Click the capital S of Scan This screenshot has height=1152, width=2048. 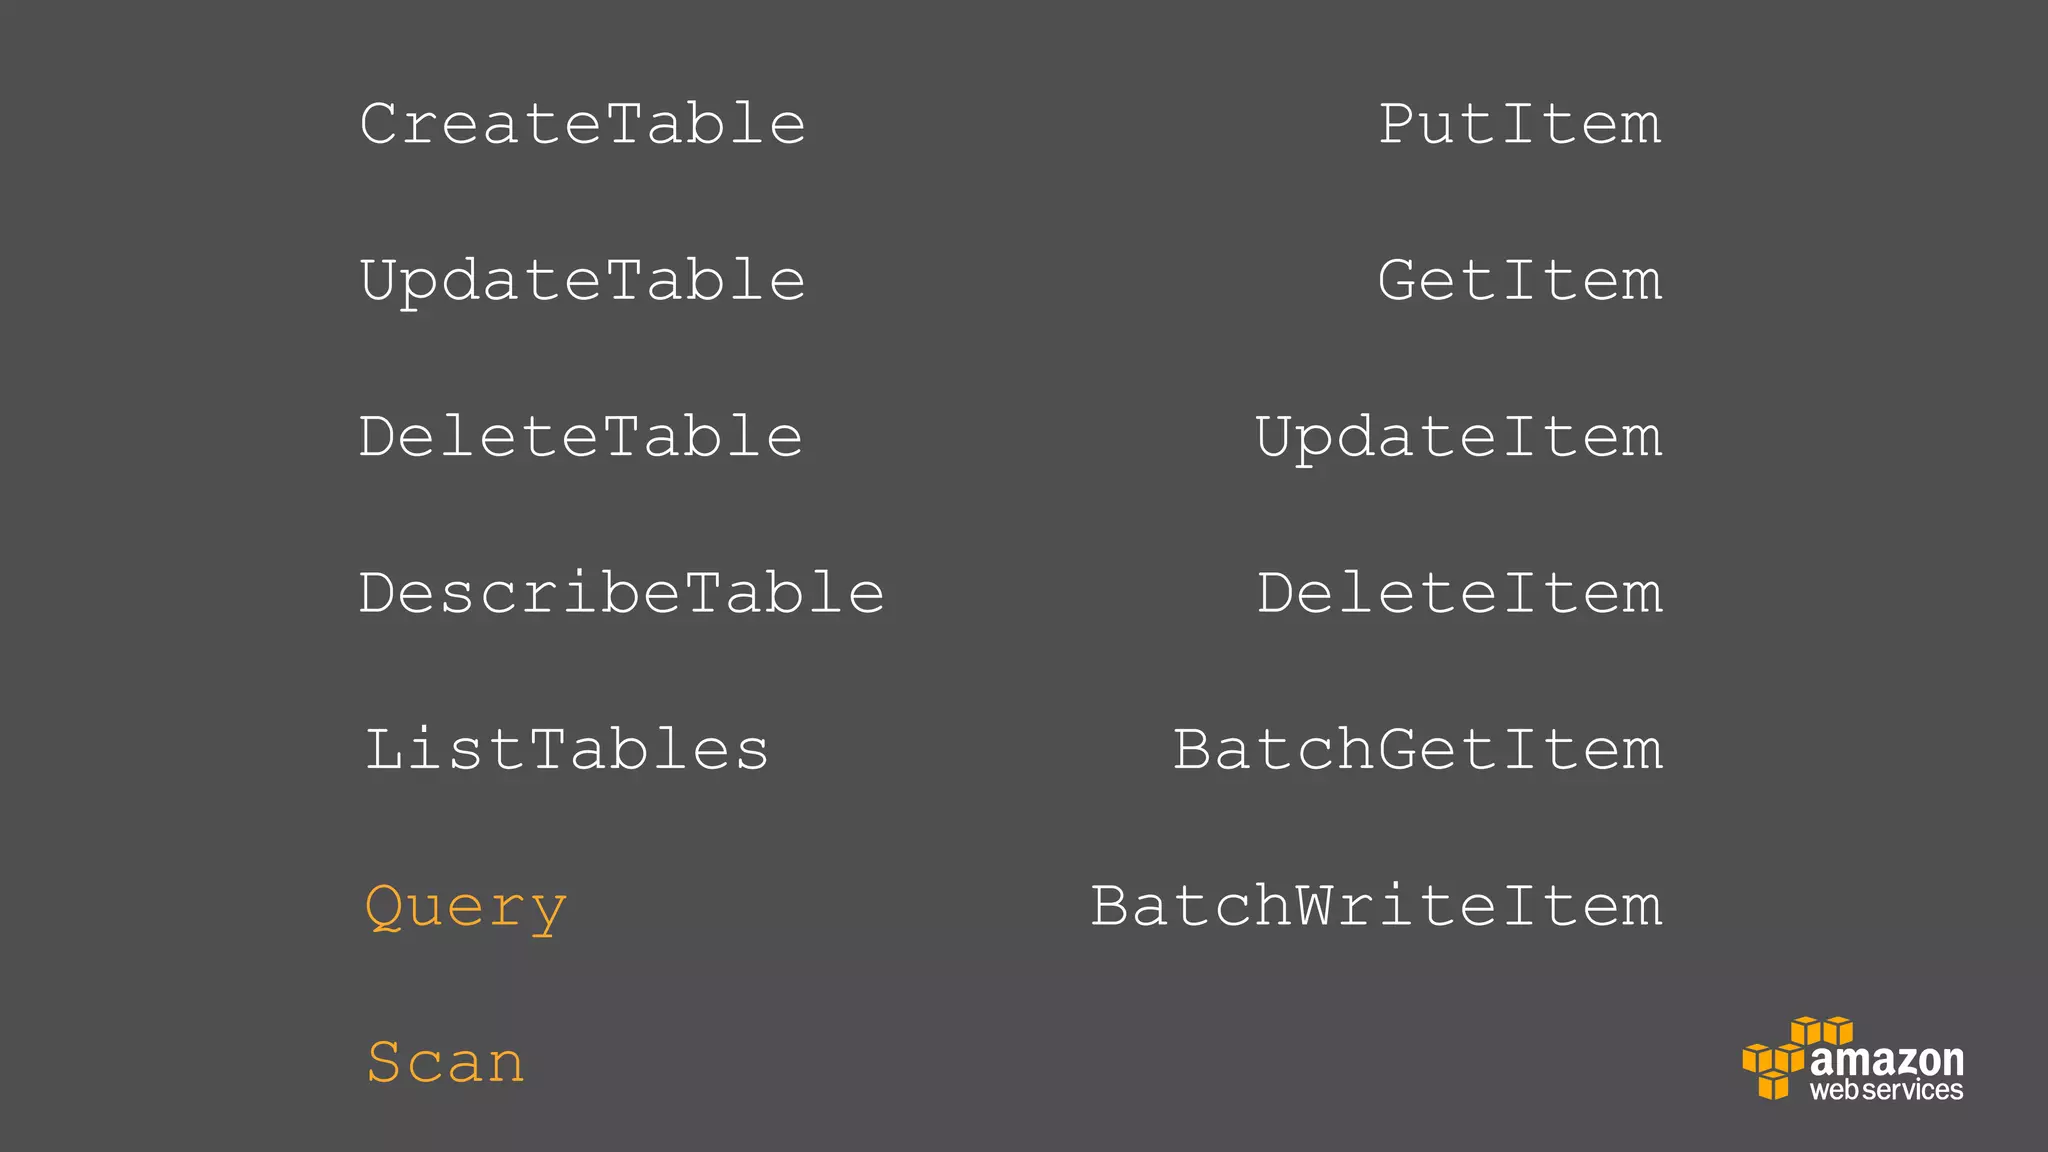click(x=385, y=1062)
